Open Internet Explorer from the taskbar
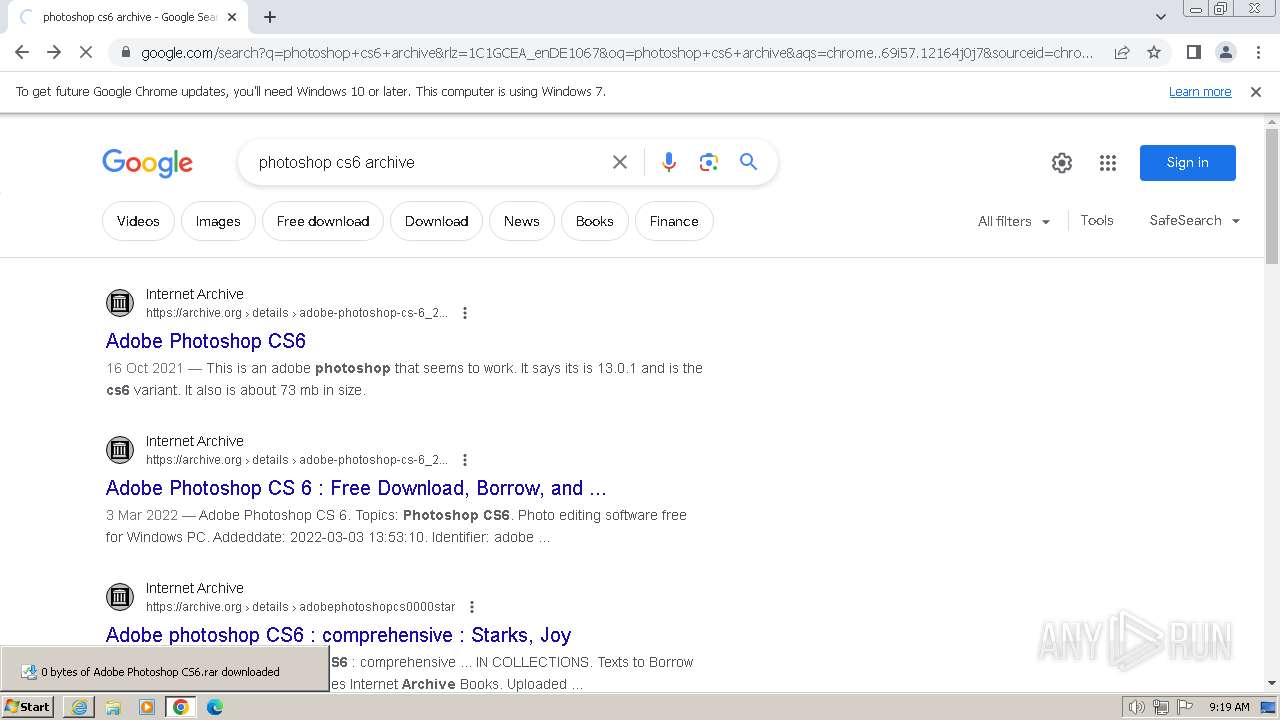1280x720 pixels. [79, 707]
